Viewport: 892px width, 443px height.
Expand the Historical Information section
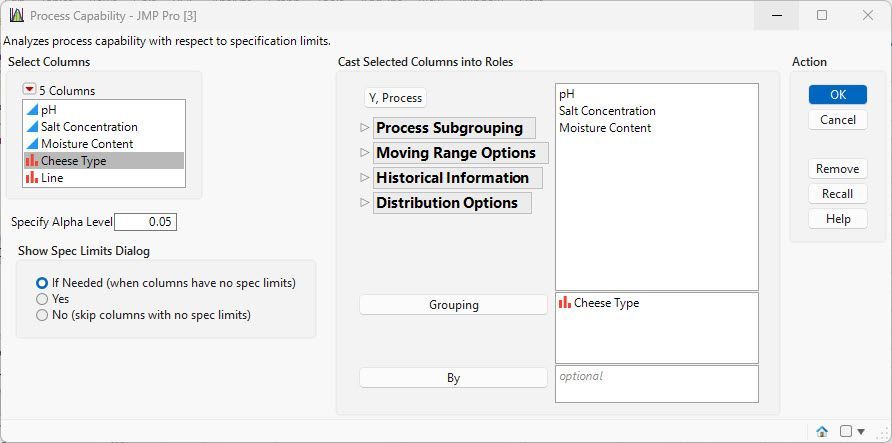(x=364, y=178)
